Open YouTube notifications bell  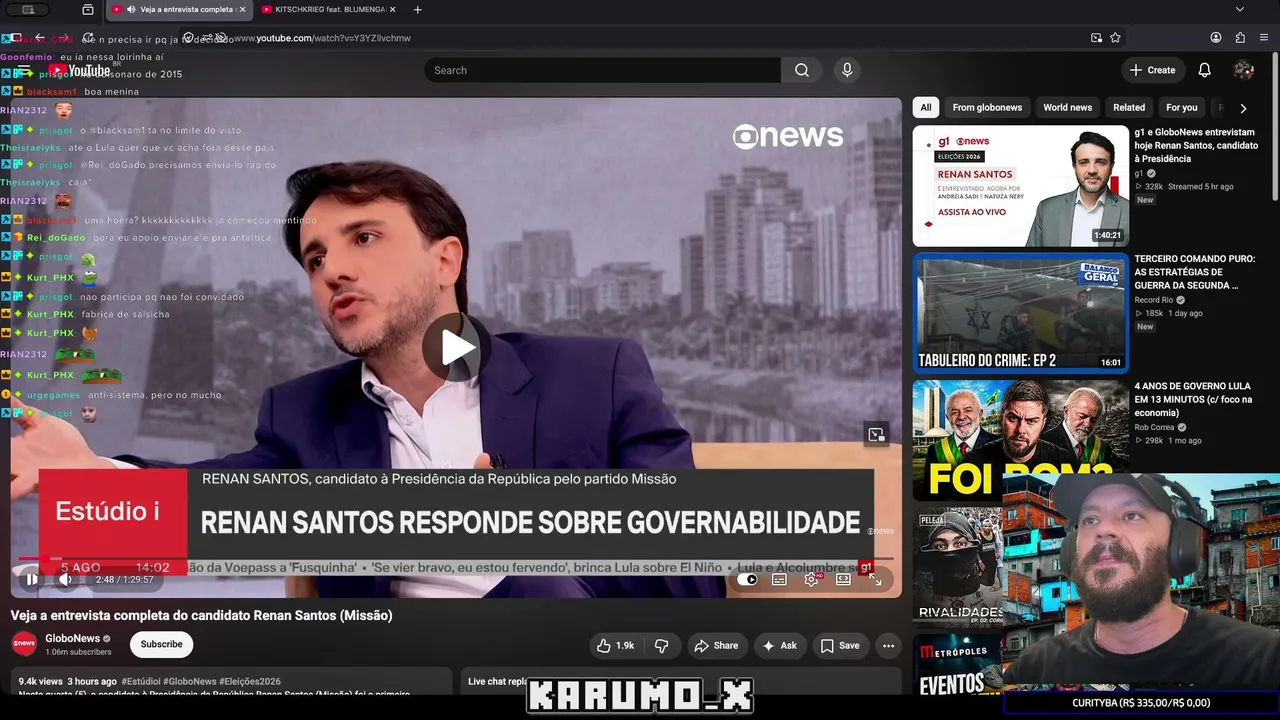pyautogui.click(x=1205, y=70)
